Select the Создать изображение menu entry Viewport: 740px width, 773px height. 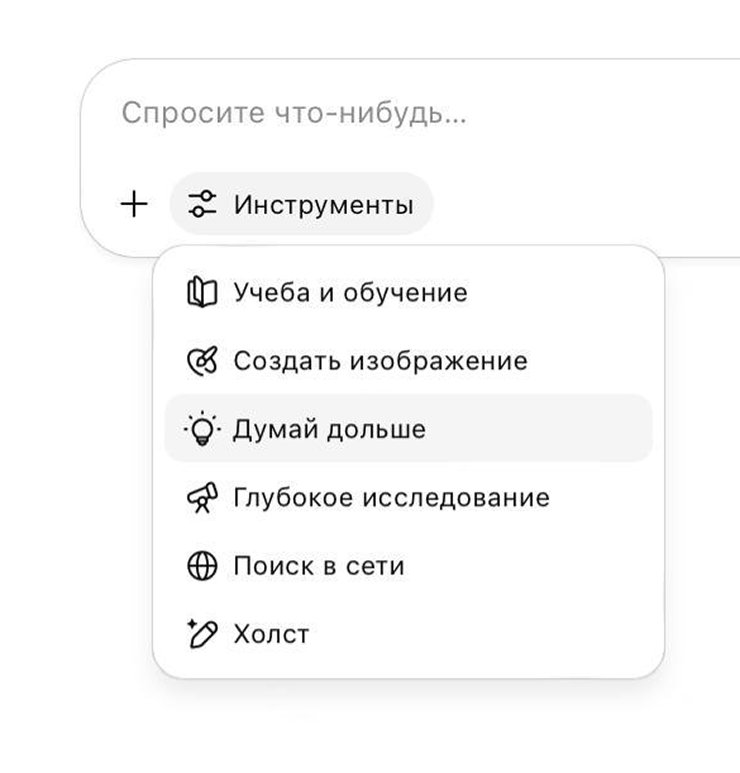coord(408,361)
